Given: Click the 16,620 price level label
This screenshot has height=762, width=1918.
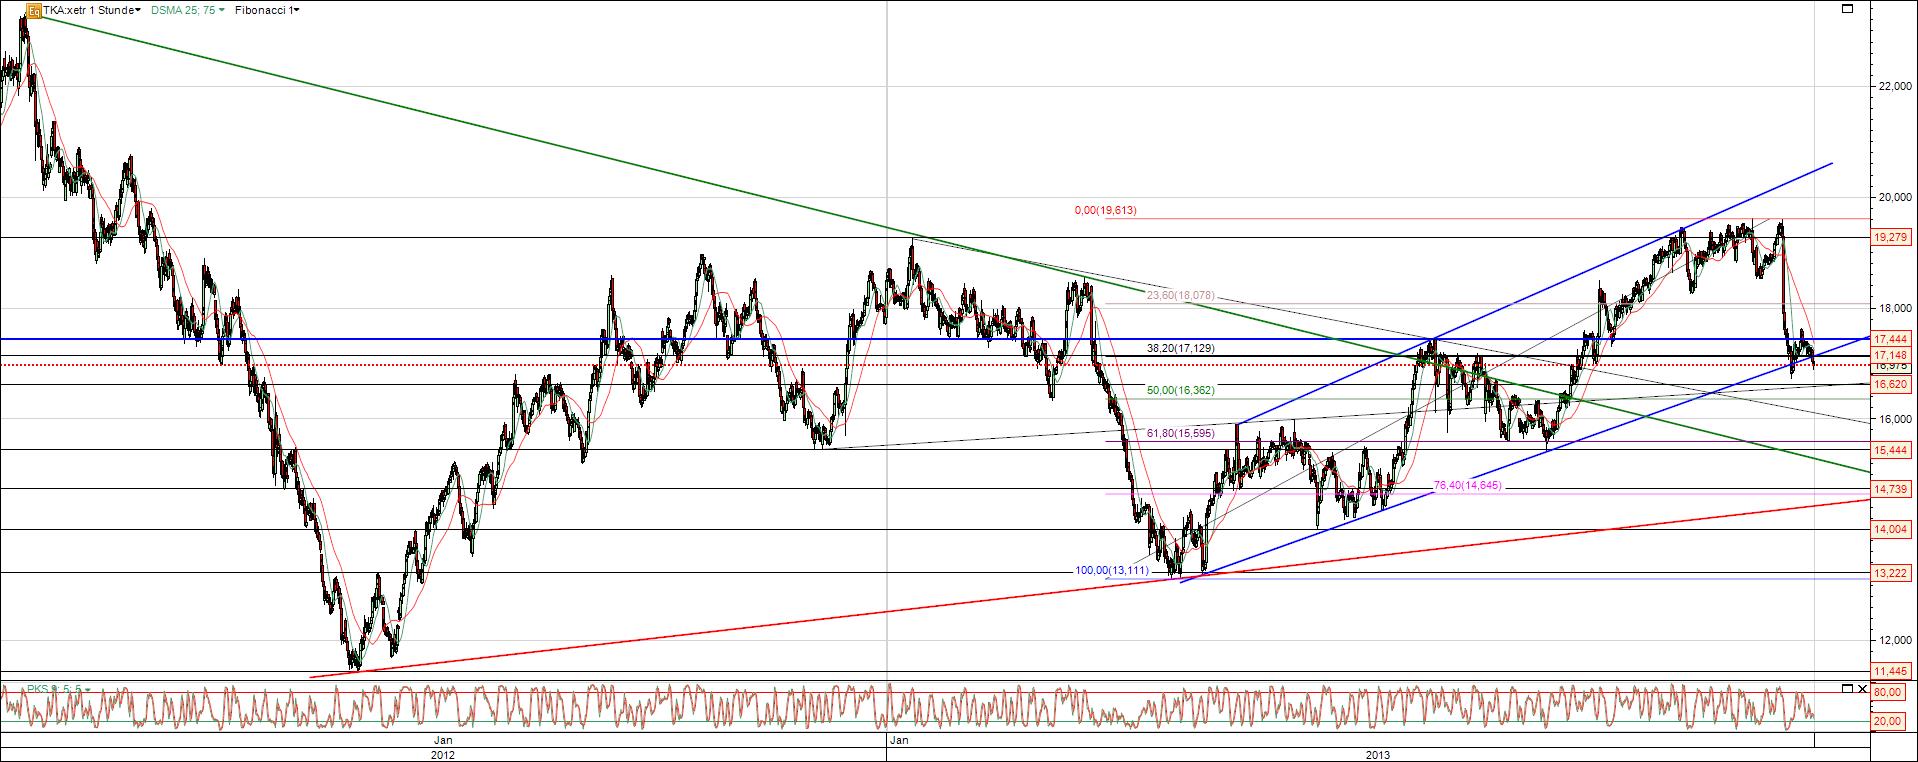Looking at the screenshot, I should (x=1891, y=384).
